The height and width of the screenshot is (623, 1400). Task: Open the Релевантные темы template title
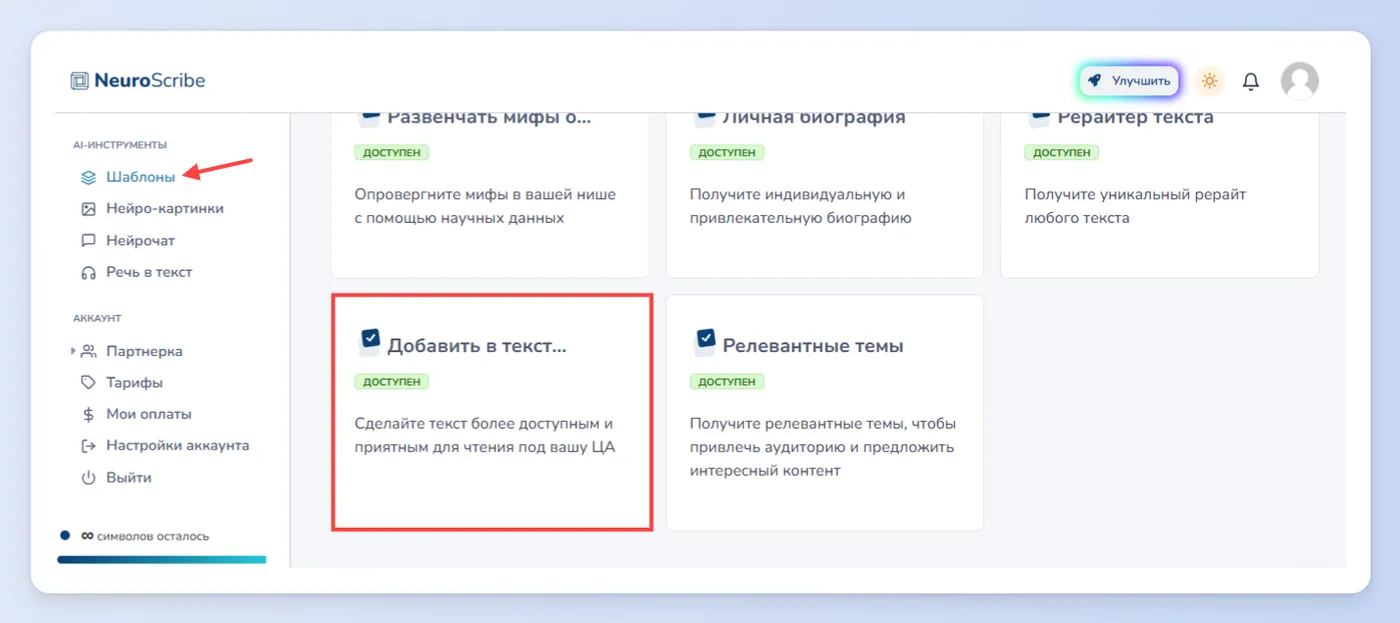tap(813, 346)
